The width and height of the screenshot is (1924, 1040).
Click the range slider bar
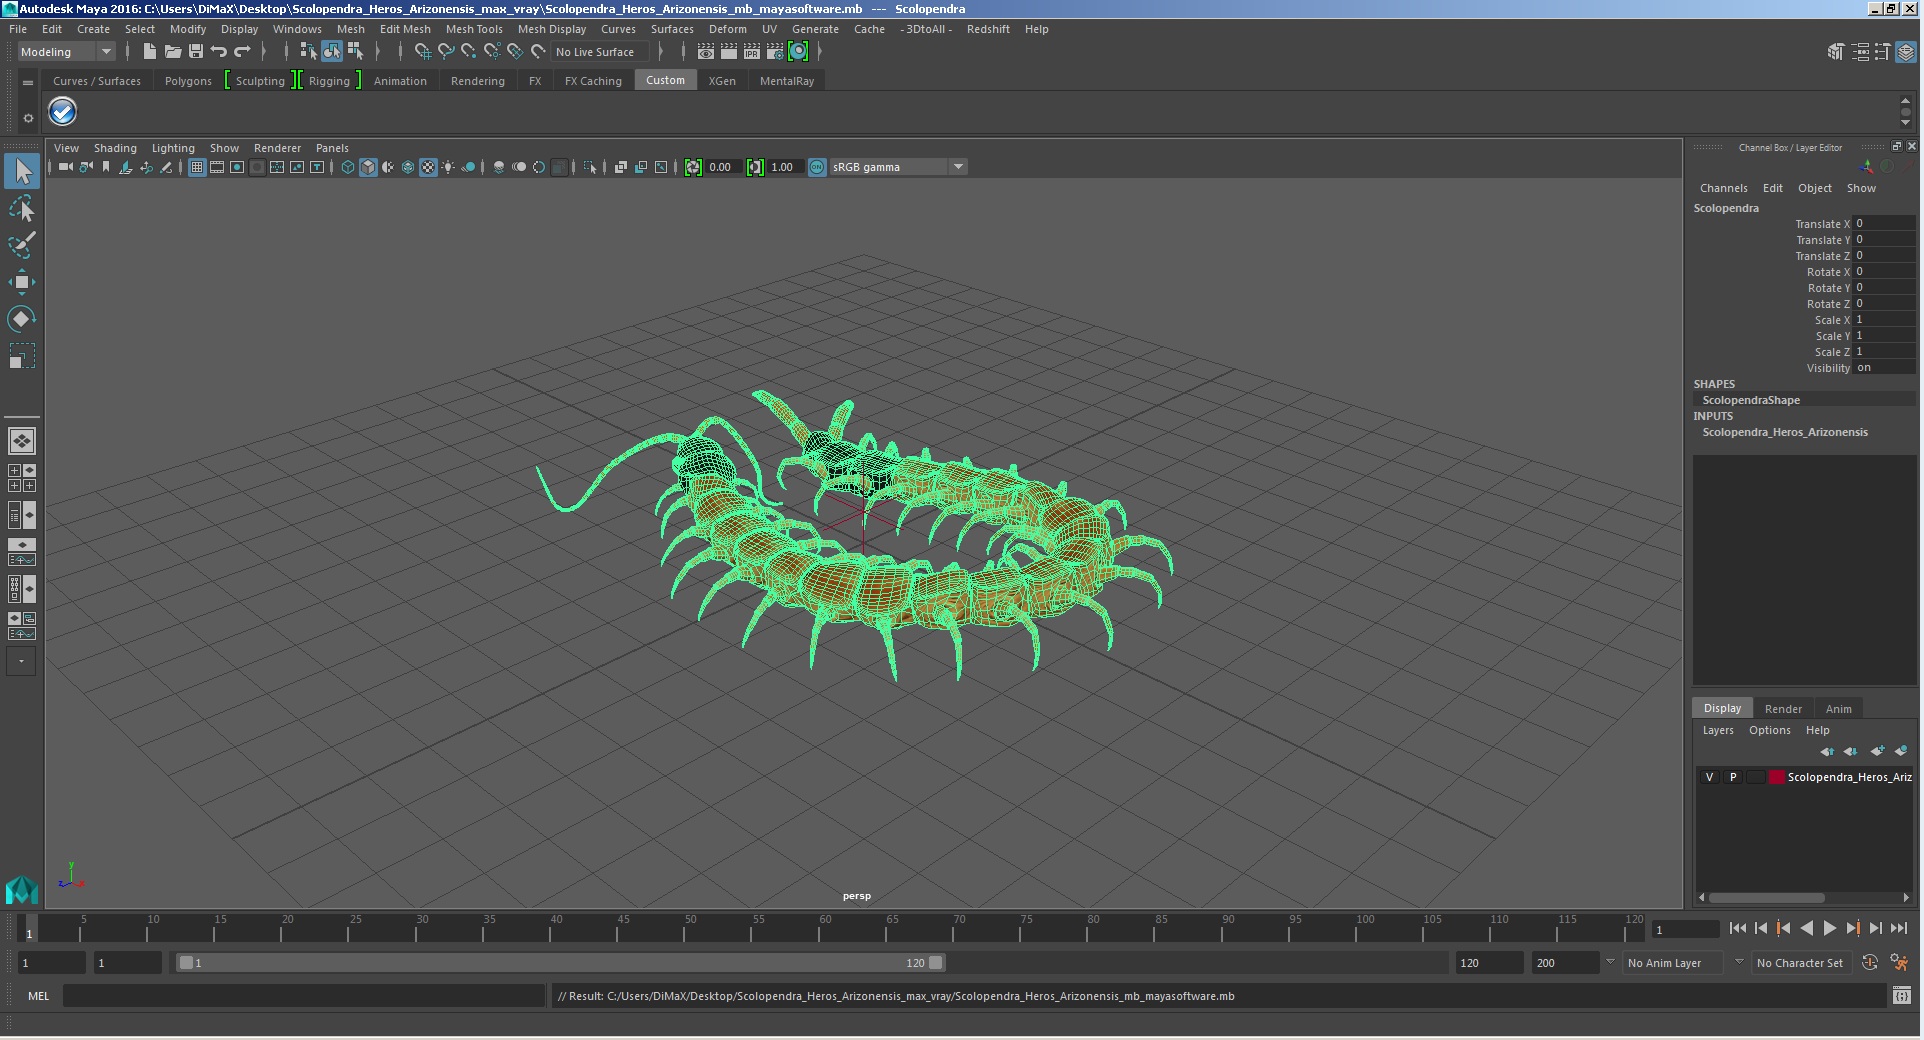tap(560, 963)
